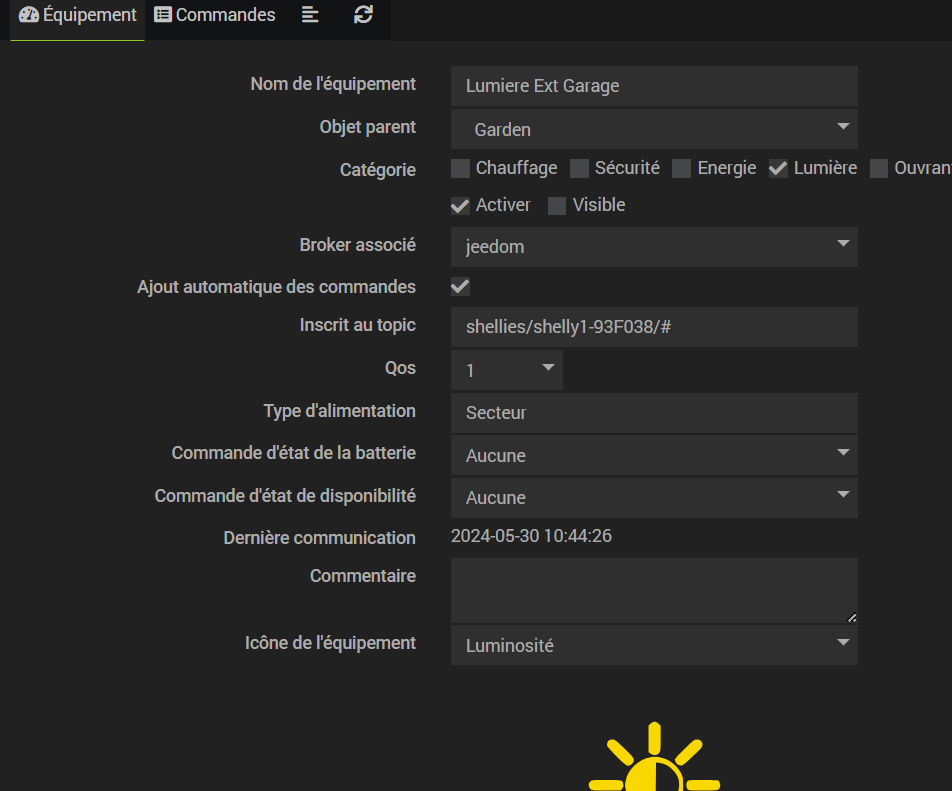This screenshot has width=952, height=791.
Task: Click the list icon on Commandes tab
Action: pos(163,16)
